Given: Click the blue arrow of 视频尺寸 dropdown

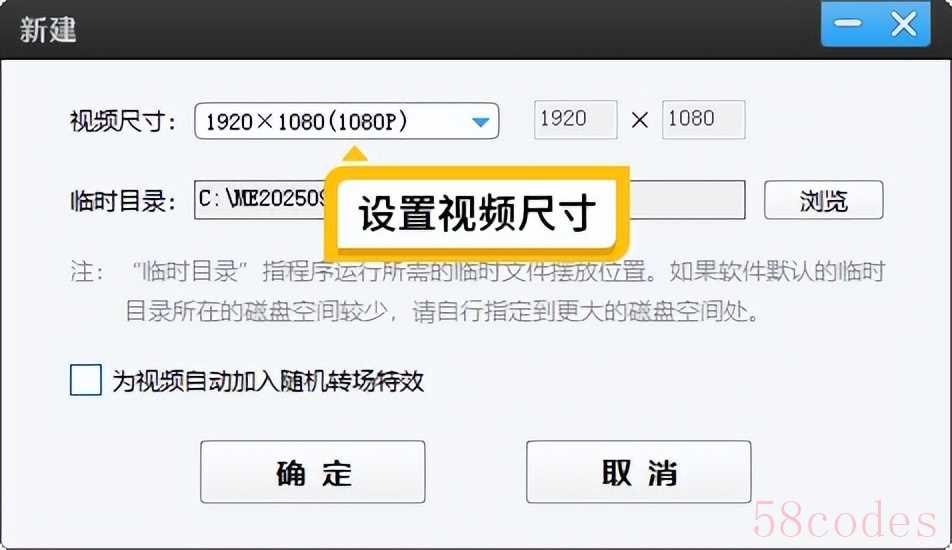Looking at the screenshot, I should [480, 122].
